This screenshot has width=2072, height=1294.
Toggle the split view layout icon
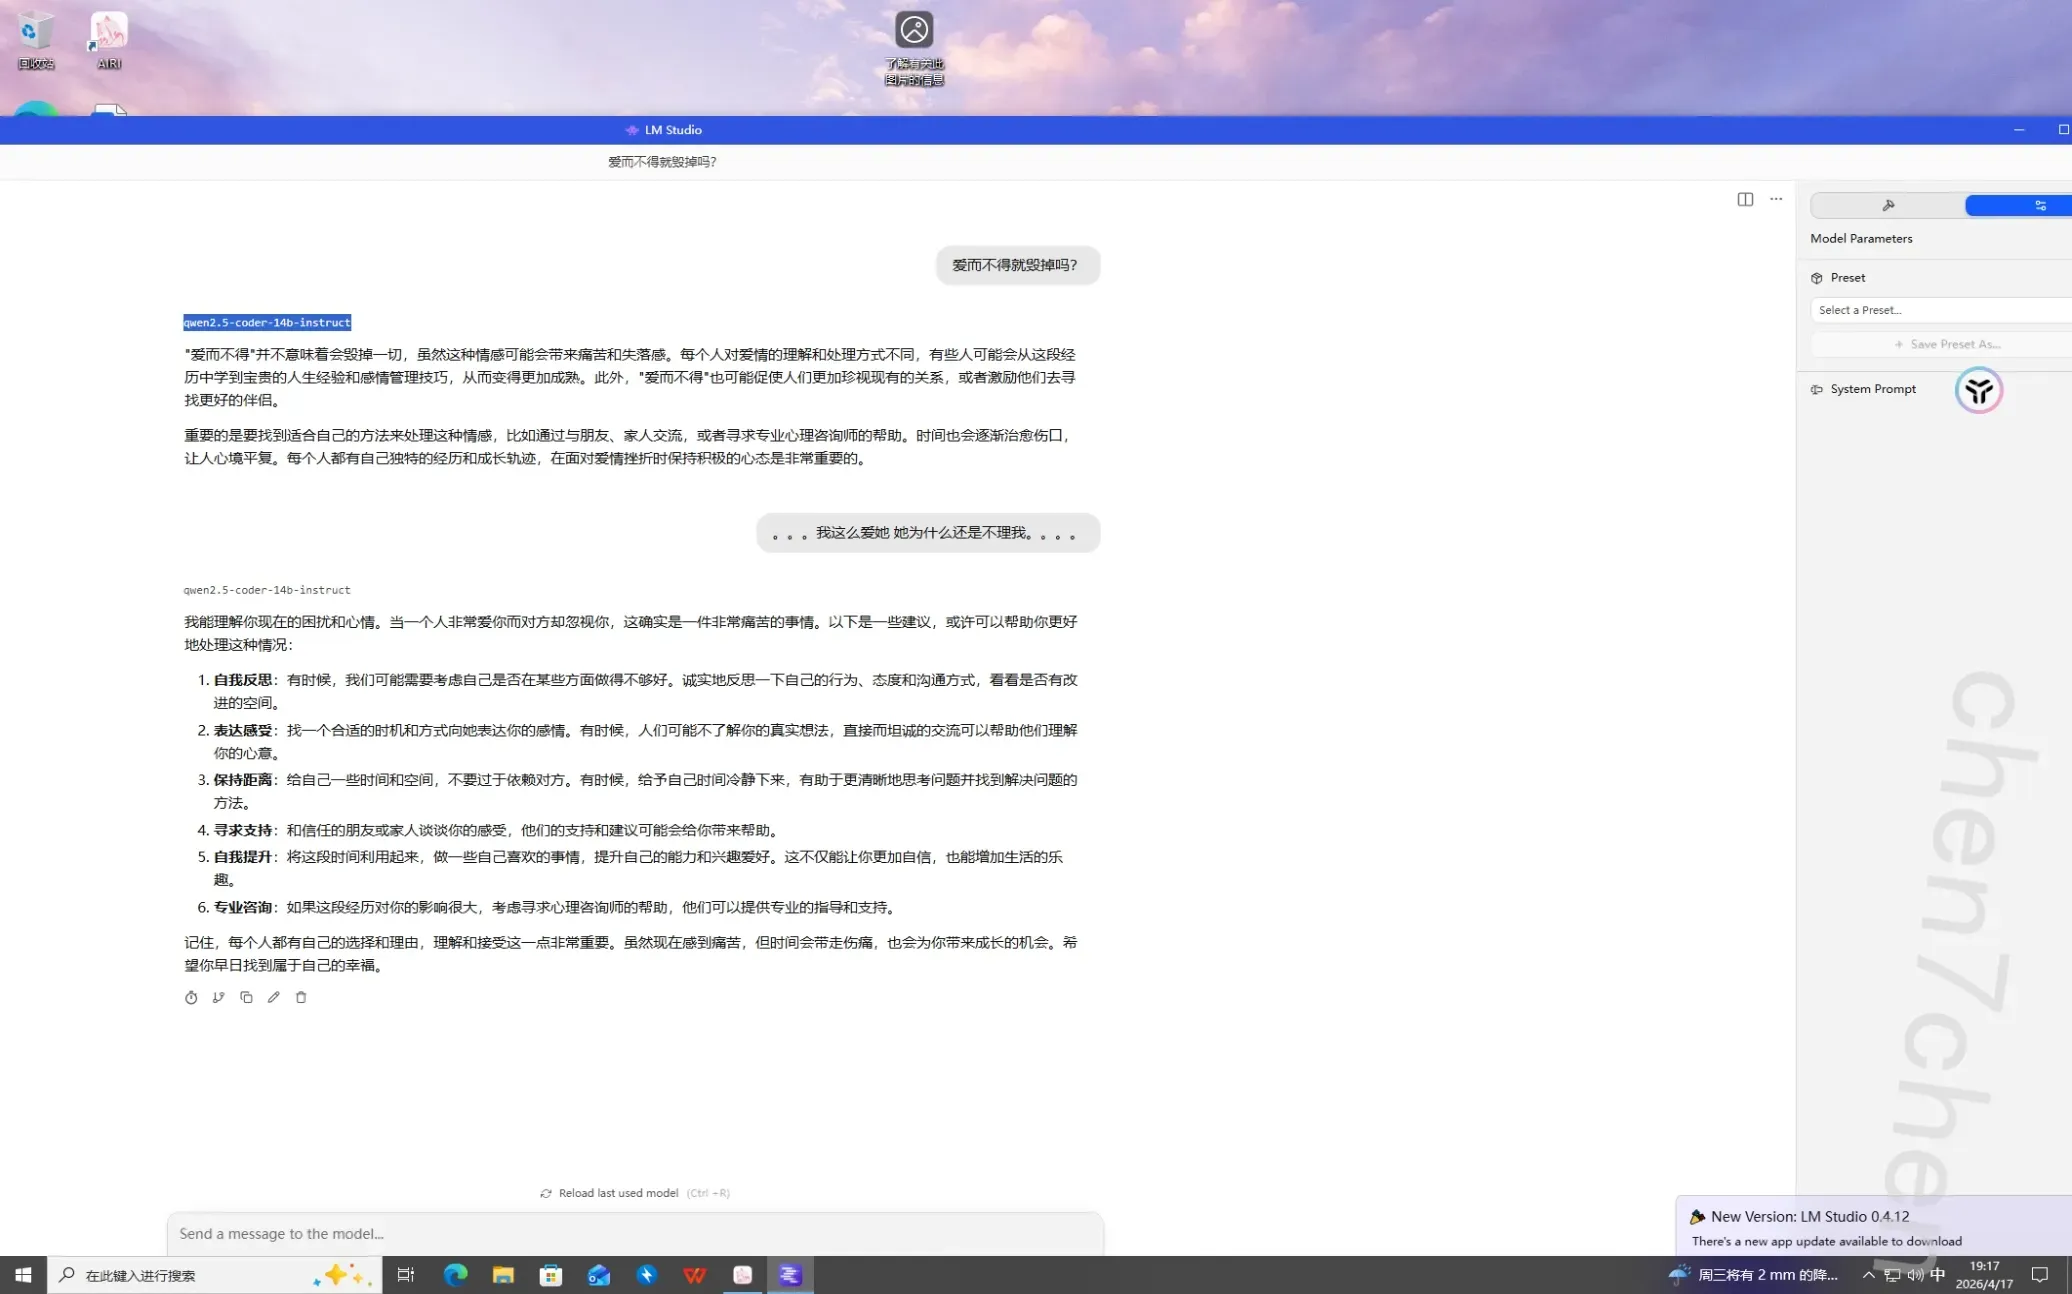1745,199
